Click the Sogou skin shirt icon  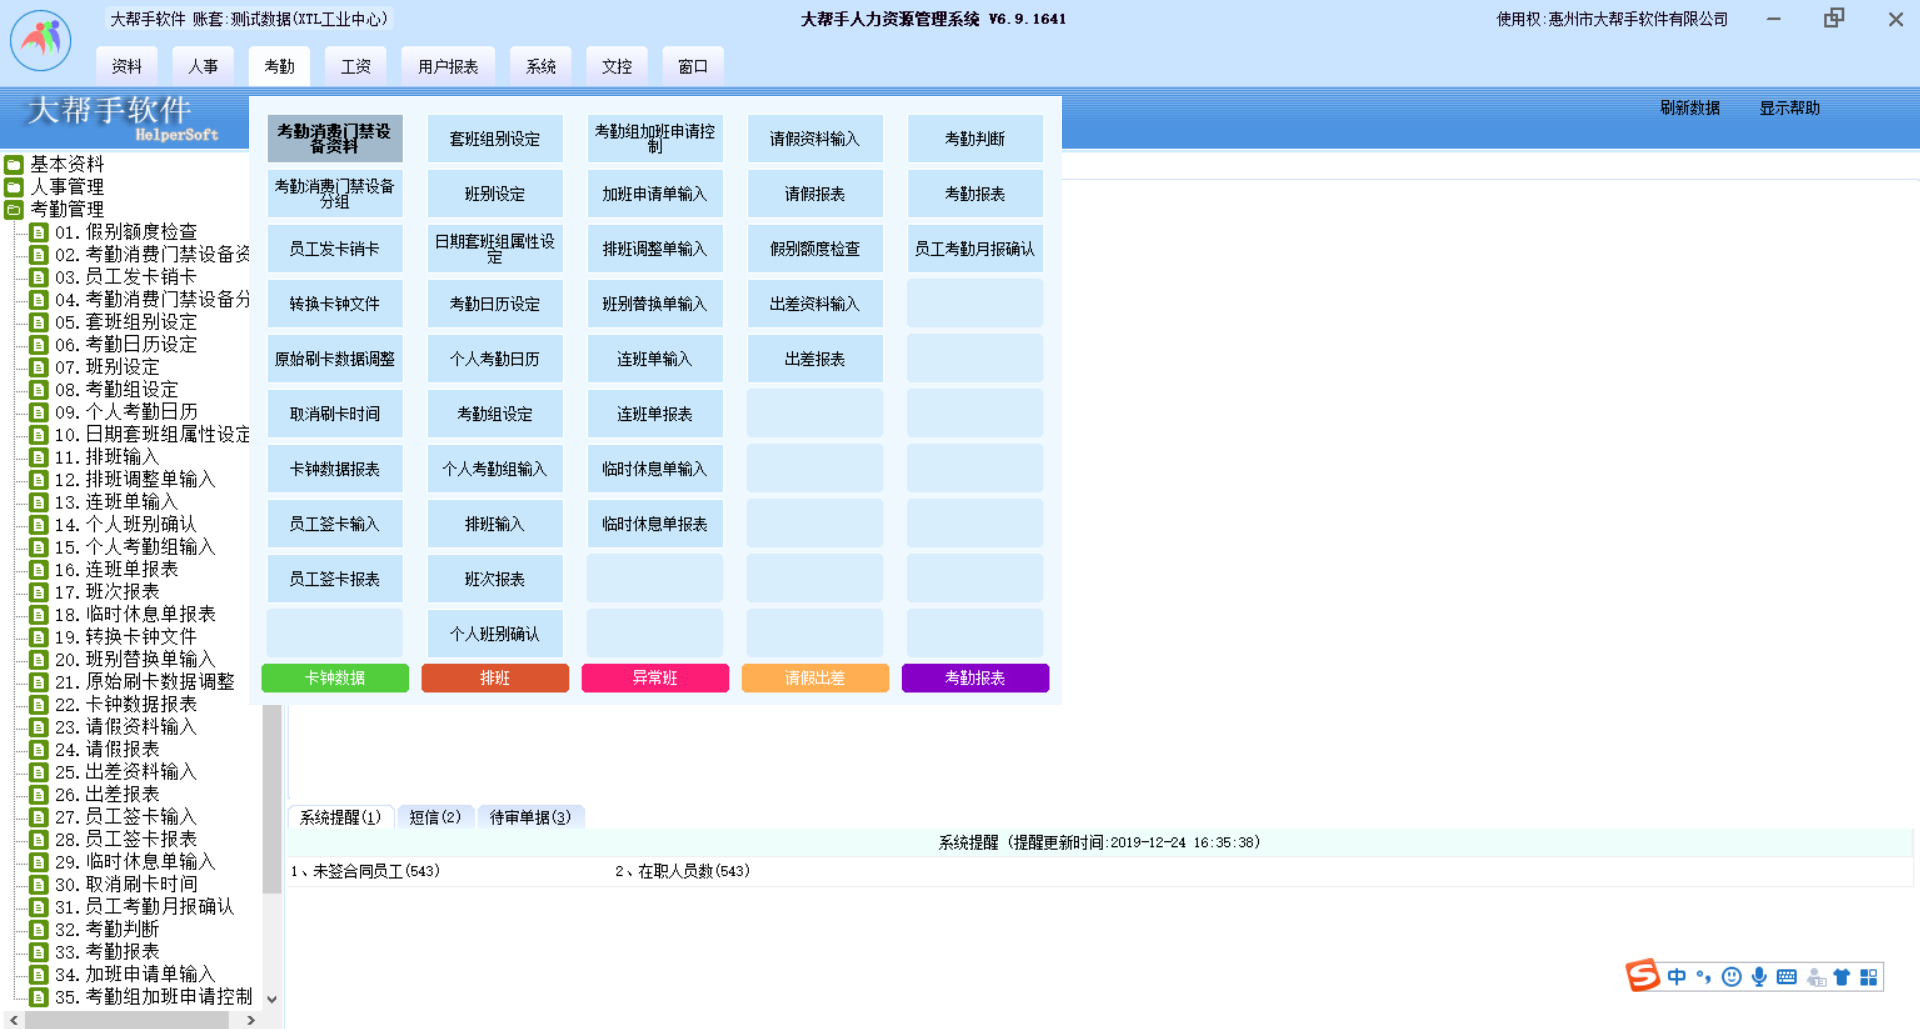1841,977
